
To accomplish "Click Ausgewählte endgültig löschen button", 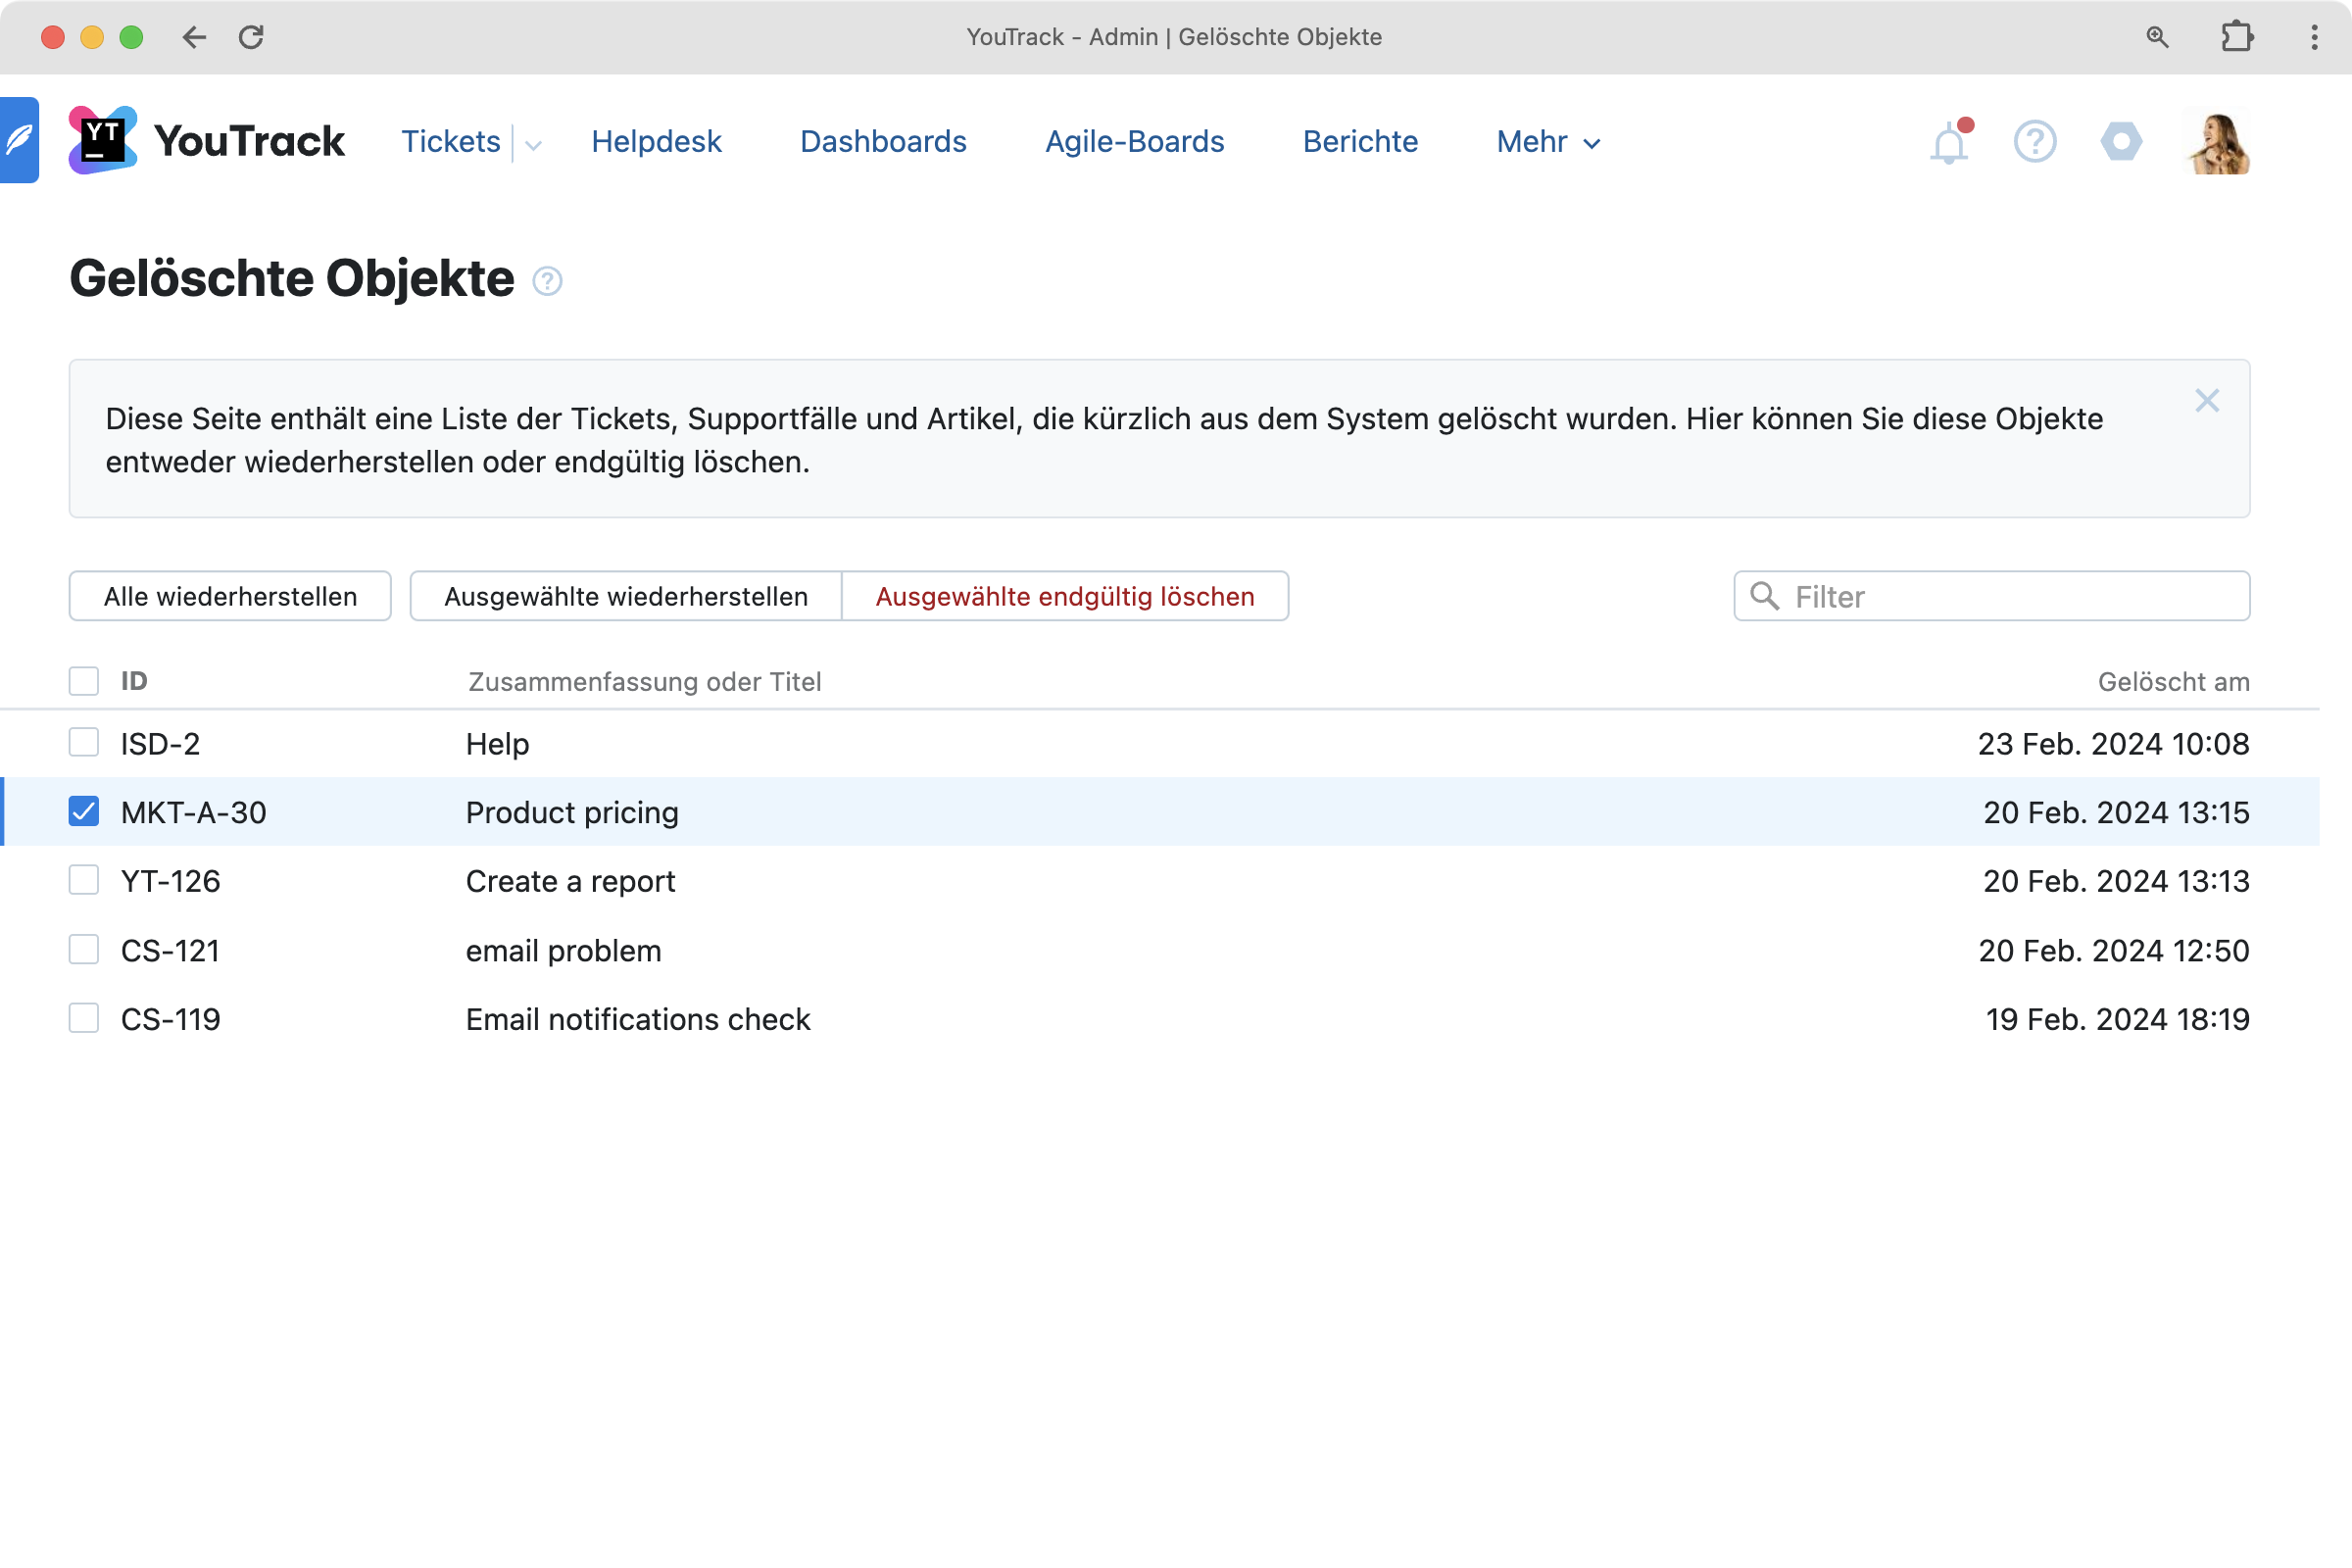I will tap(1064, 596).
